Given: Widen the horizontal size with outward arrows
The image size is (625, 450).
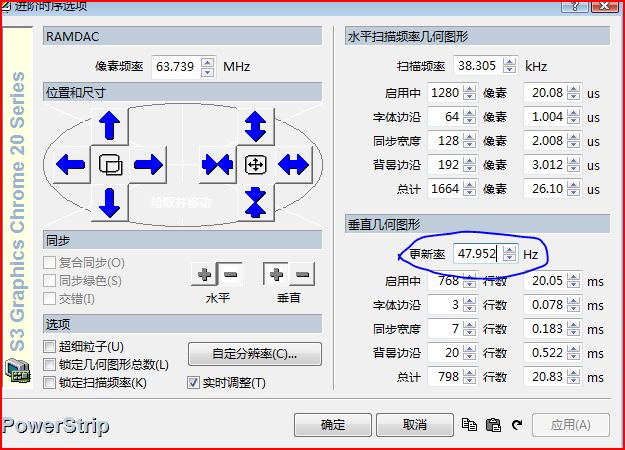Looking at the screenshot, I should click(x=294, y=164).
